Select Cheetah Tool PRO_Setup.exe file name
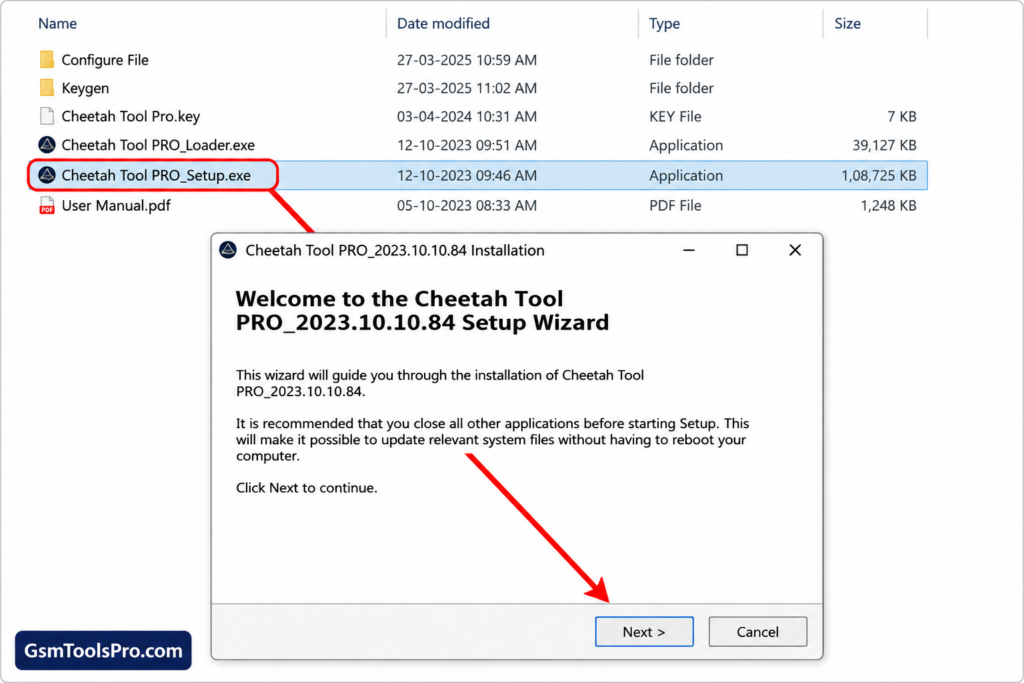Screen dimensions: 1024x683 pos(156,175)
